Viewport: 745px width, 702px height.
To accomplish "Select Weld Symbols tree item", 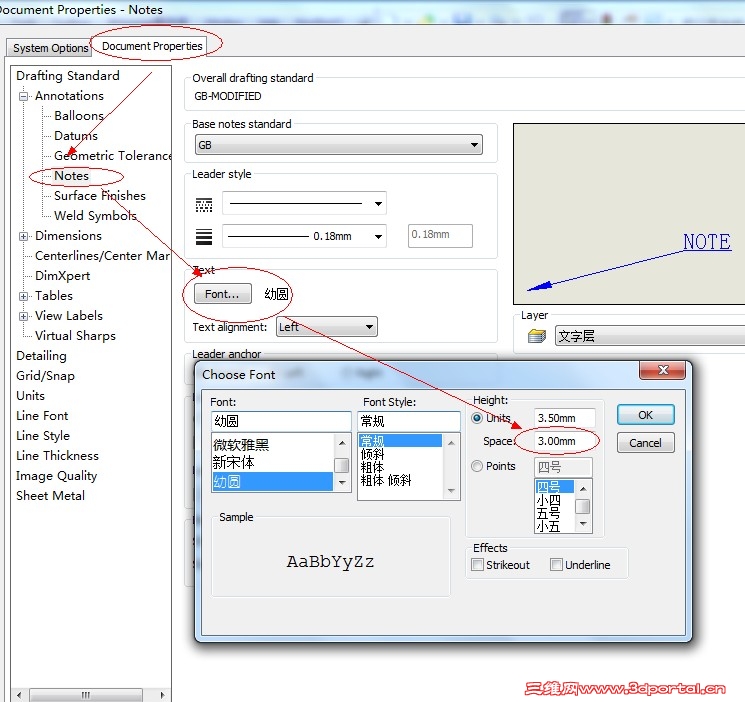I will click(96, 216).
